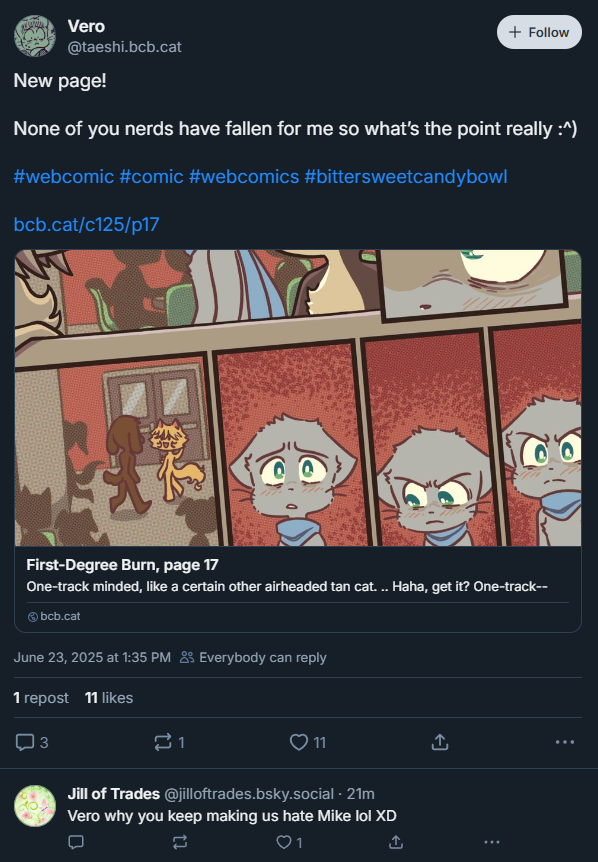Share Vero's post using share icon
This screenshot has height=862, width=598.
pos(440,742)
